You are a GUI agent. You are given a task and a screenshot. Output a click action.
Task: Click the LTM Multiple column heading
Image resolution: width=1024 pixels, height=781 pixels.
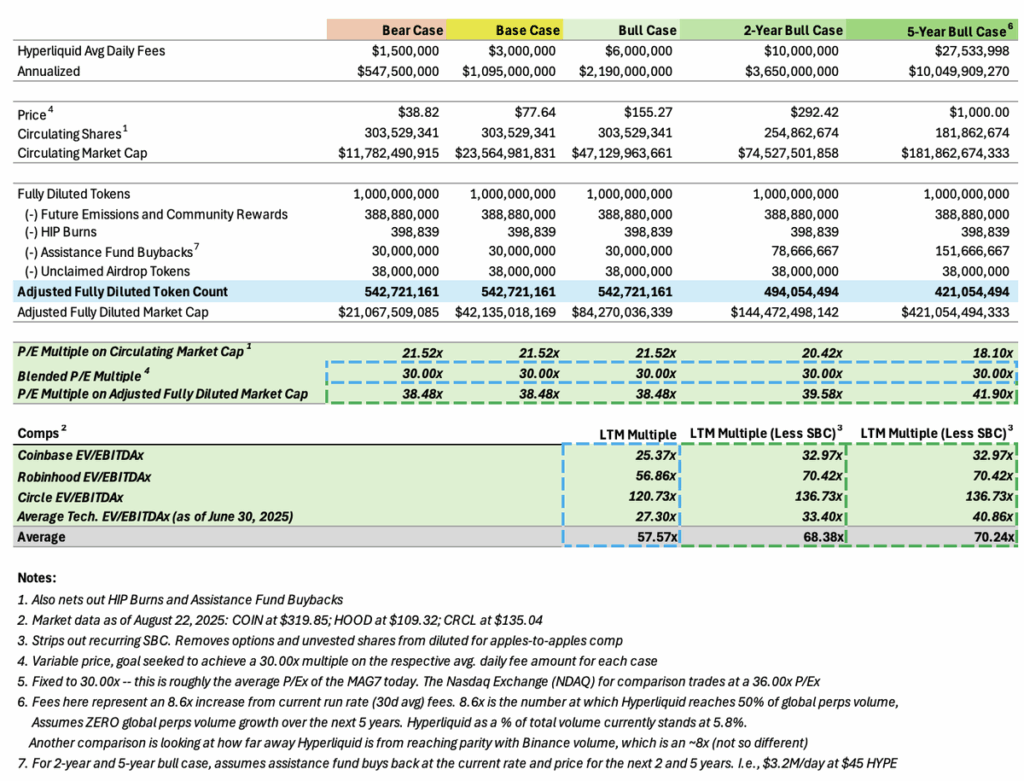click(637, 434)
